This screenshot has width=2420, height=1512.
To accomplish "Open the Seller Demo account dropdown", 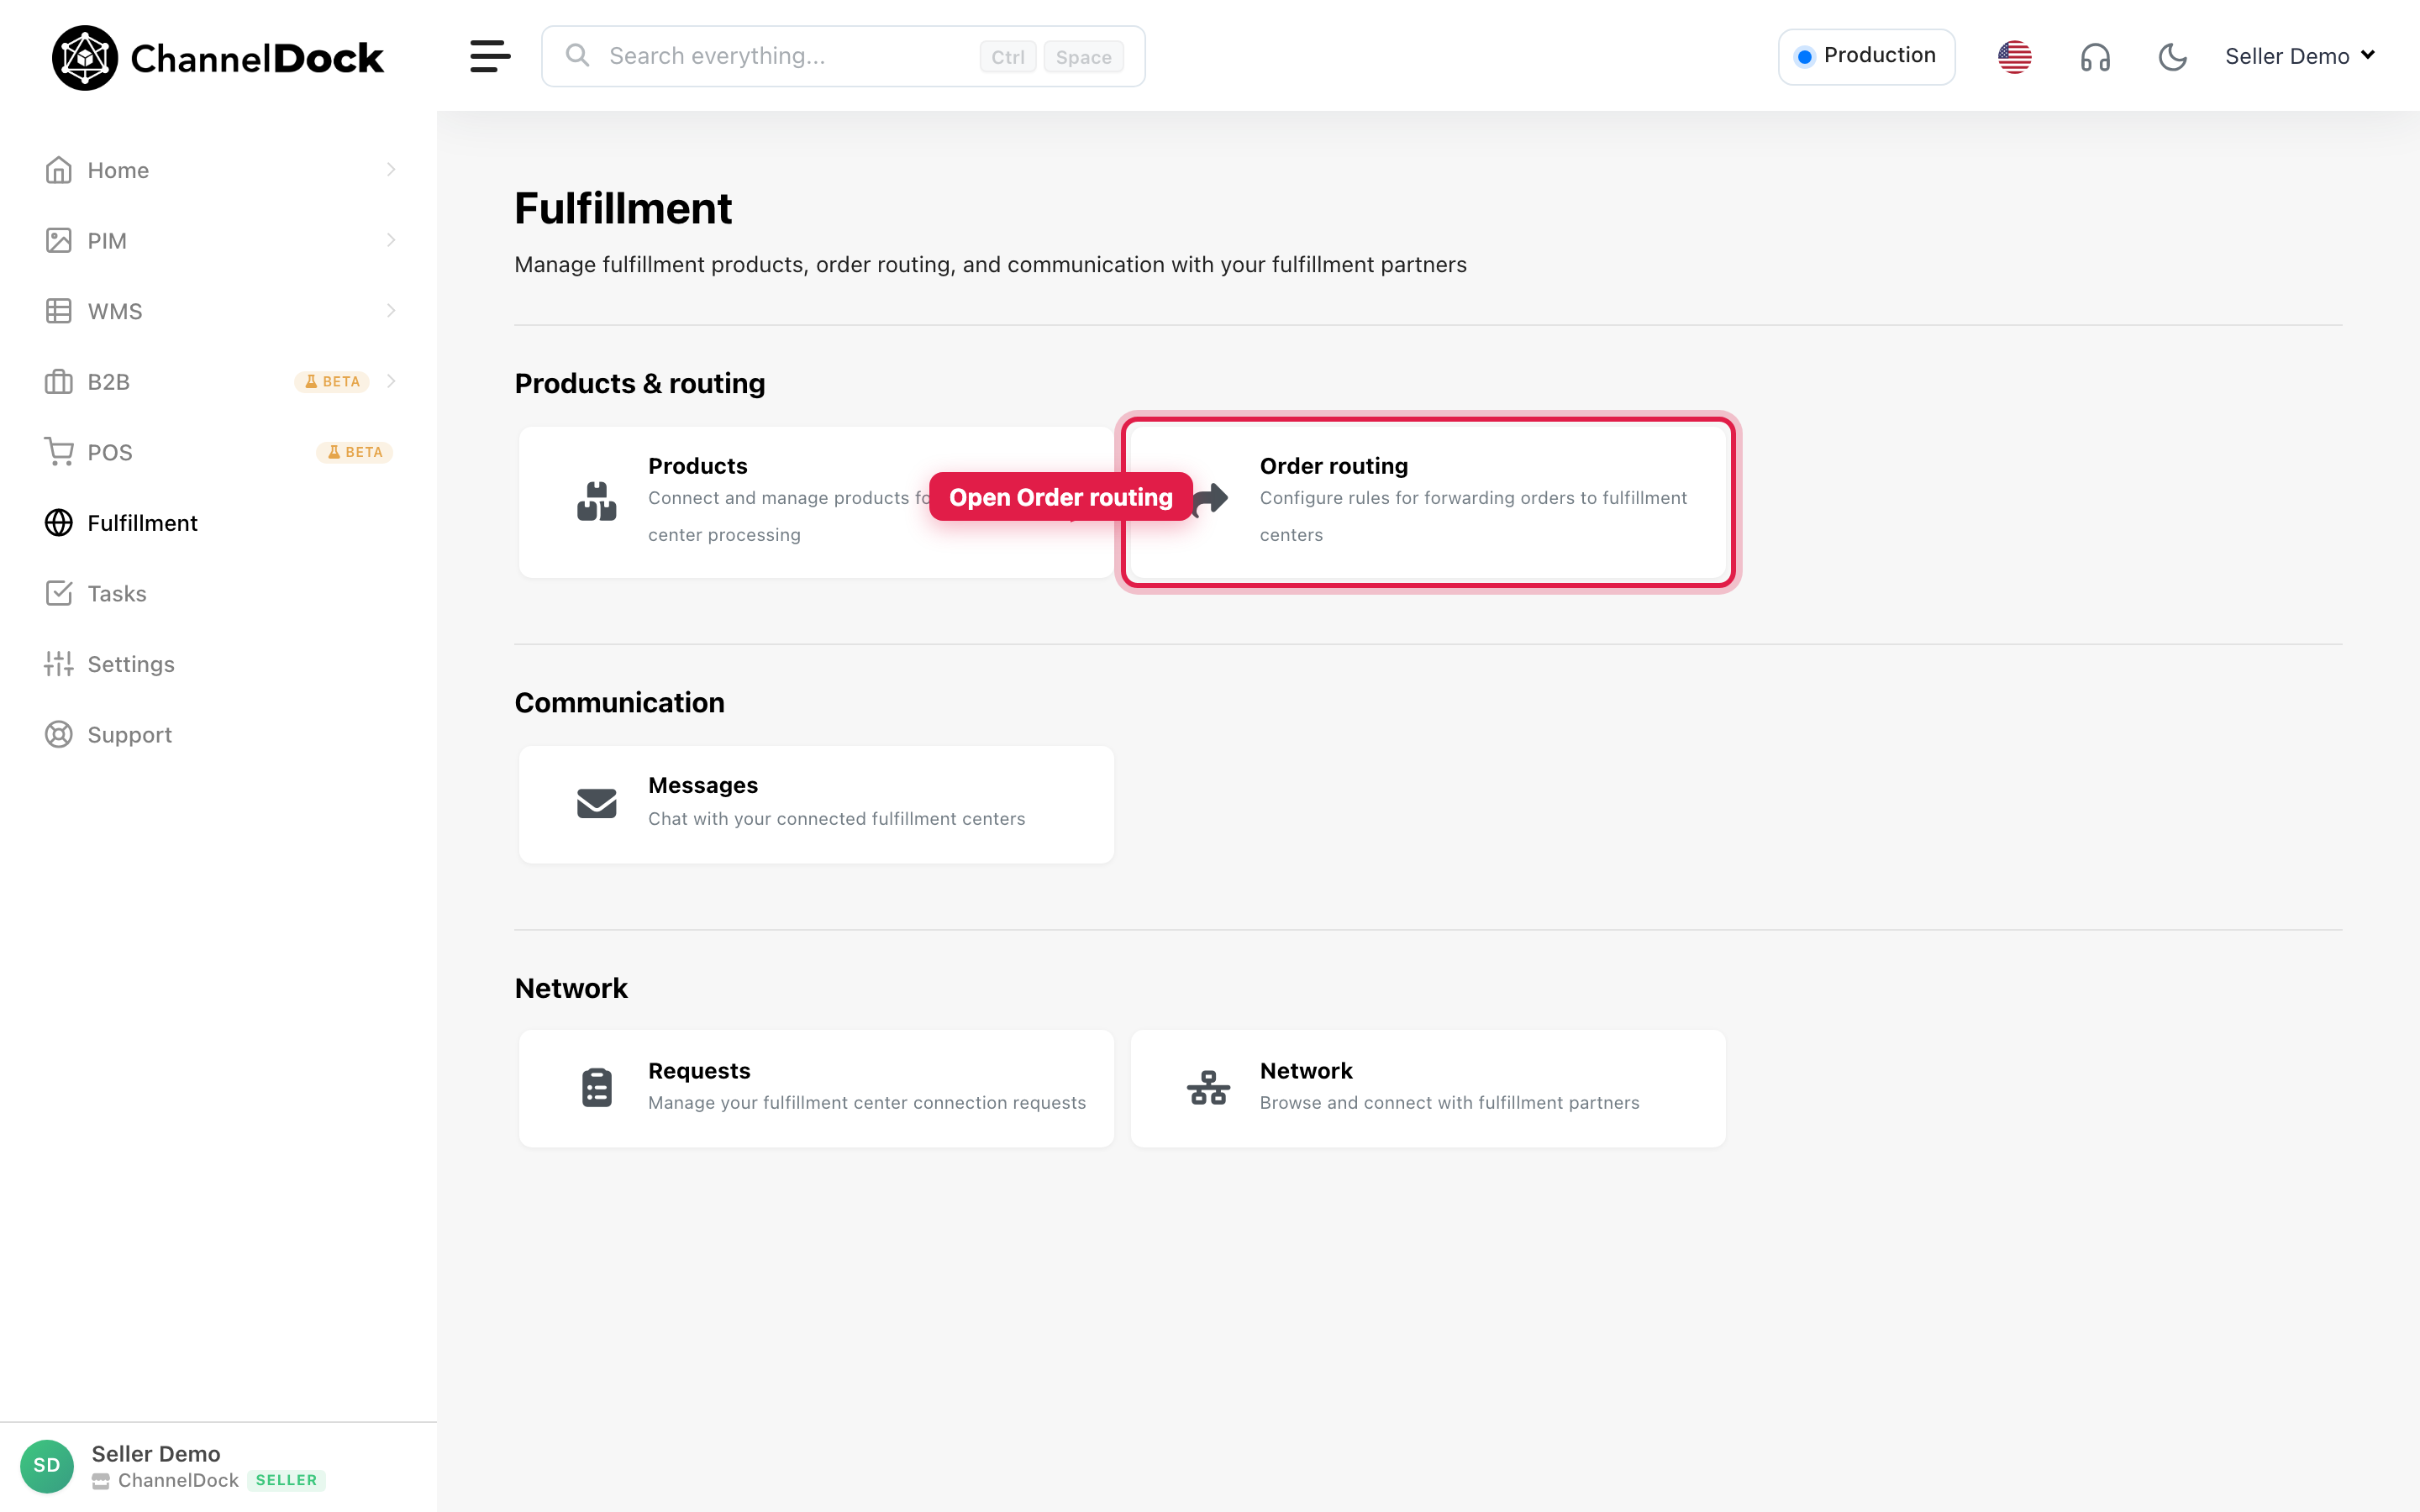I will [x=2299, y=56].
